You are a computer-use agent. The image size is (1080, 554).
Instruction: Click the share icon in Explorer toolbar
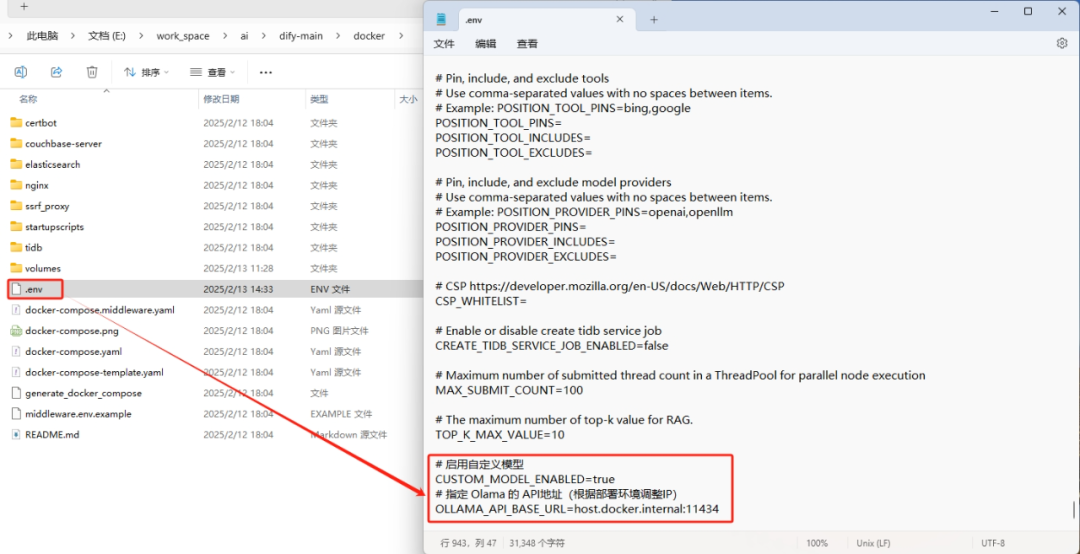click(56, 72)
